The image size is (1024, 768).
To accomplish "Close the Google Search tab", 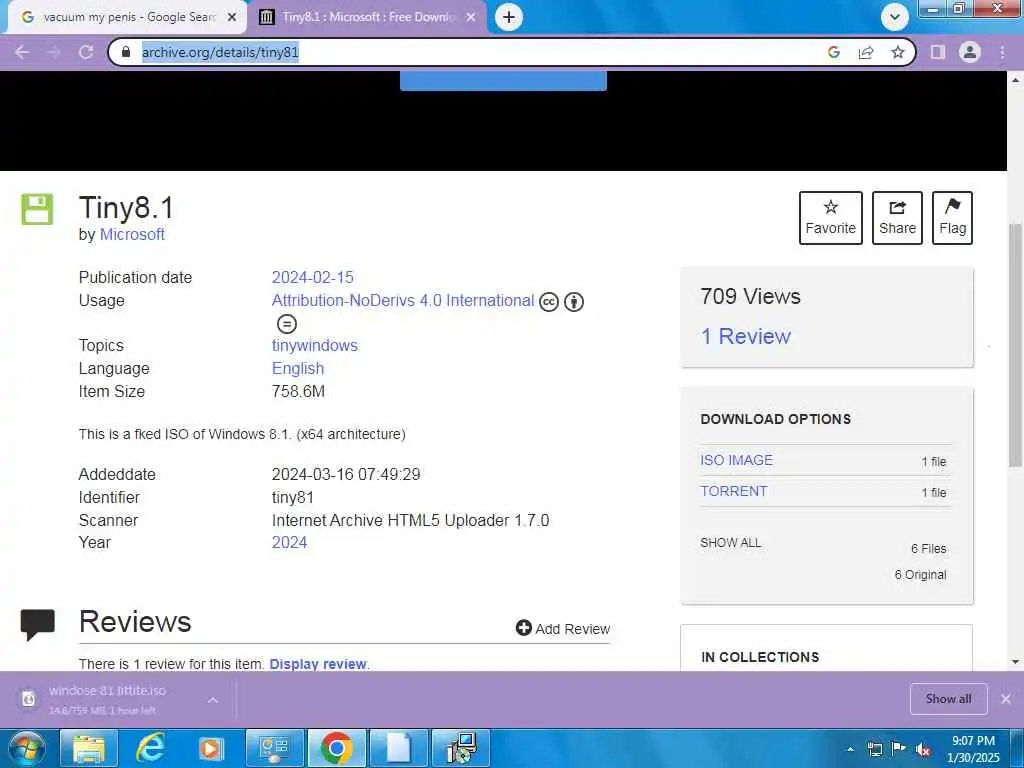I will pyautogui.click(x=232, y=17).
